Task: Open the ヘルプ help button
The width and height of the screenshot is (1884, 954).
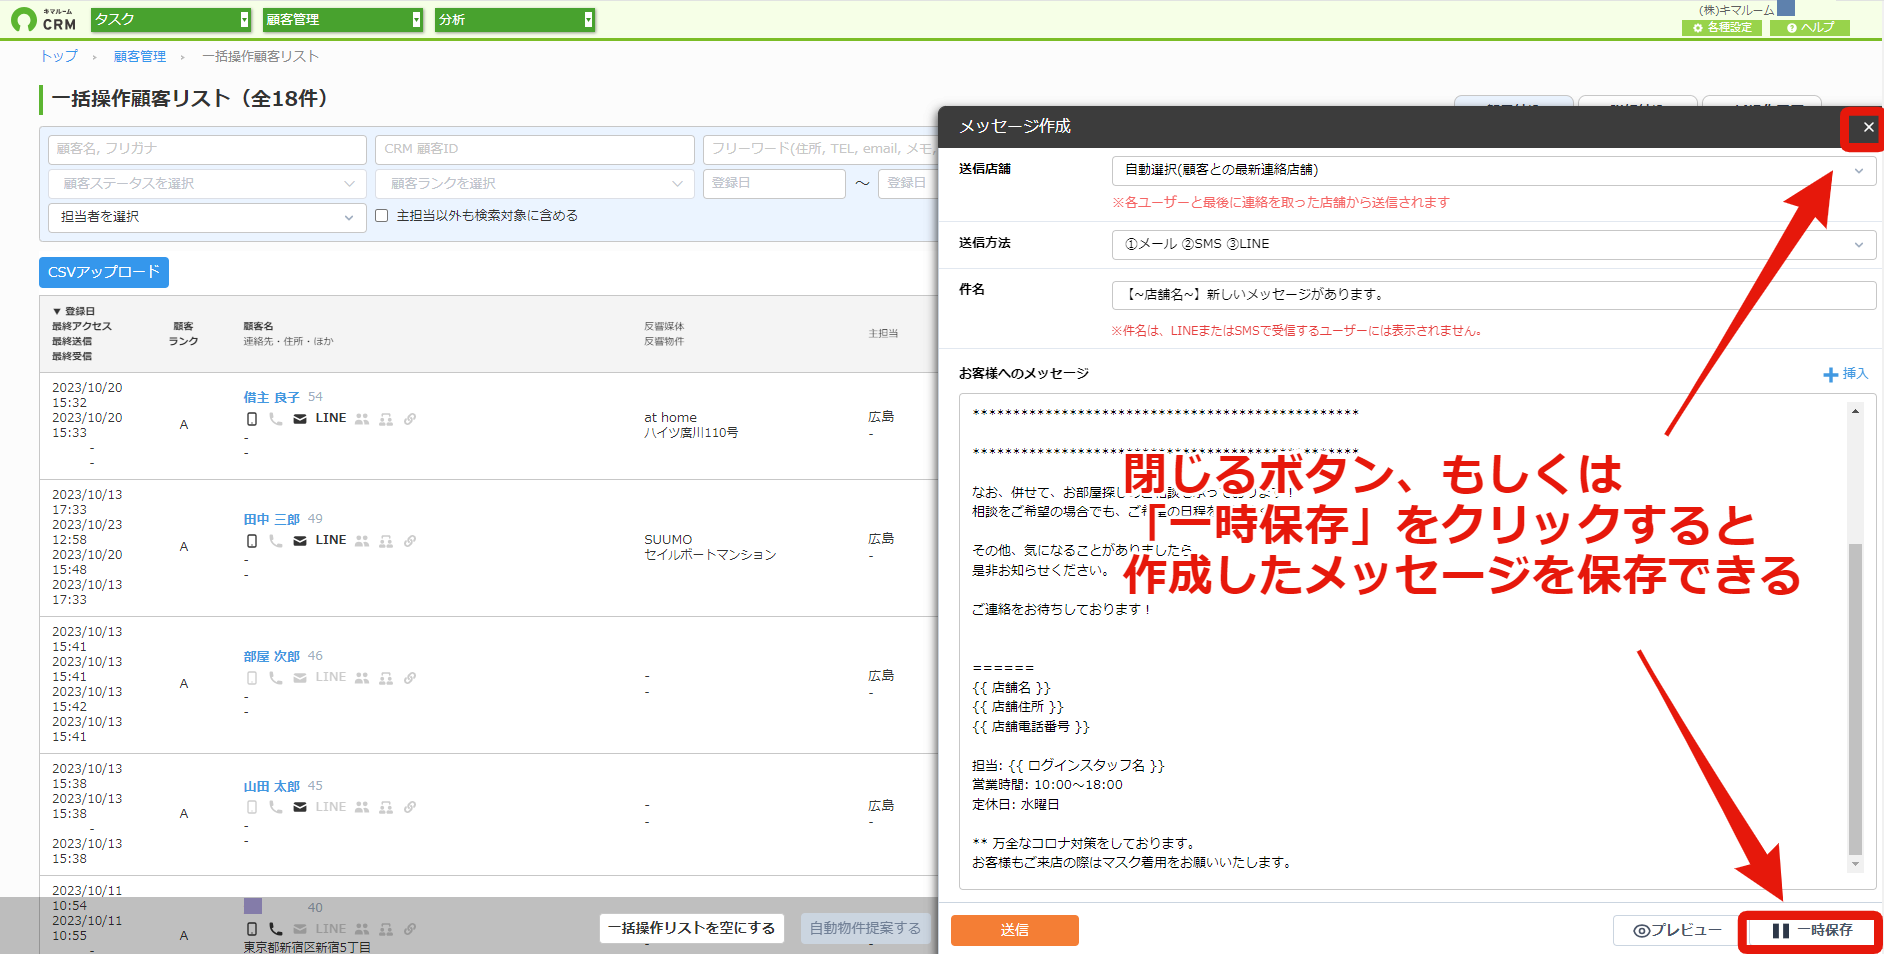Action: 1810,28
